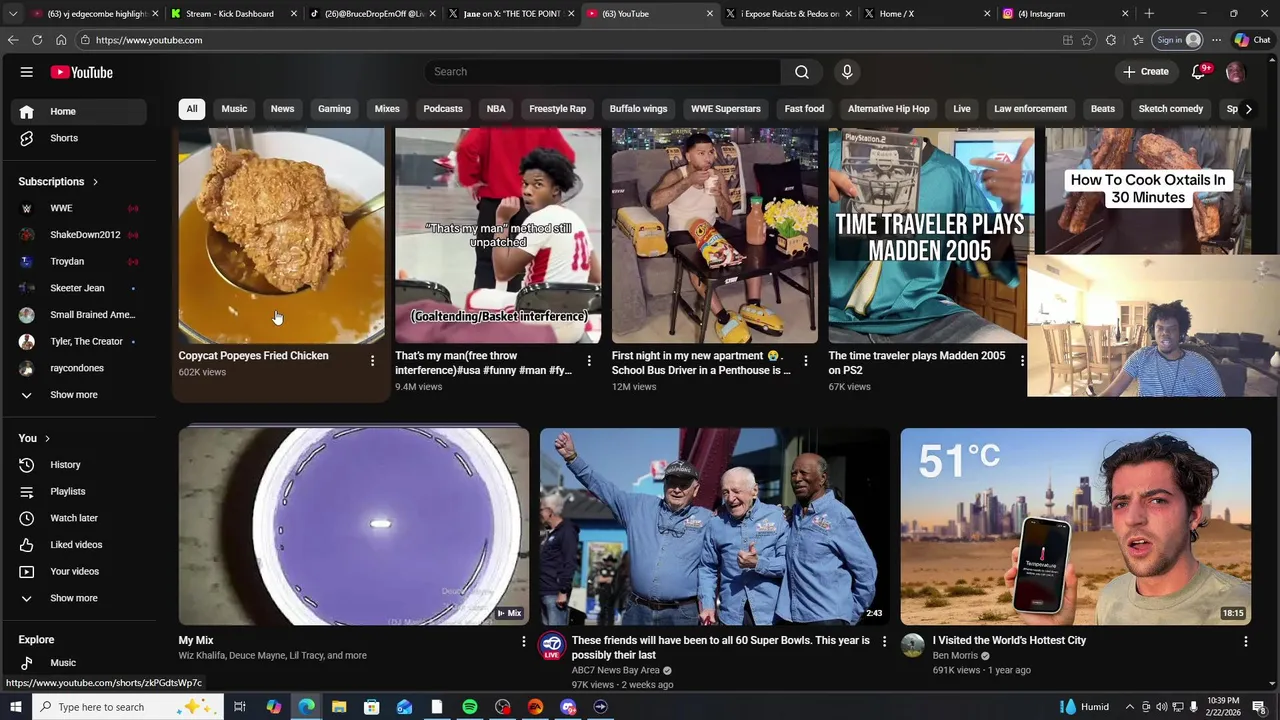Image resolution: width=1280 pixels, height=720 pixels.
Task: Open the My Mix playlist thumbnail
Action: click(354, 526)
